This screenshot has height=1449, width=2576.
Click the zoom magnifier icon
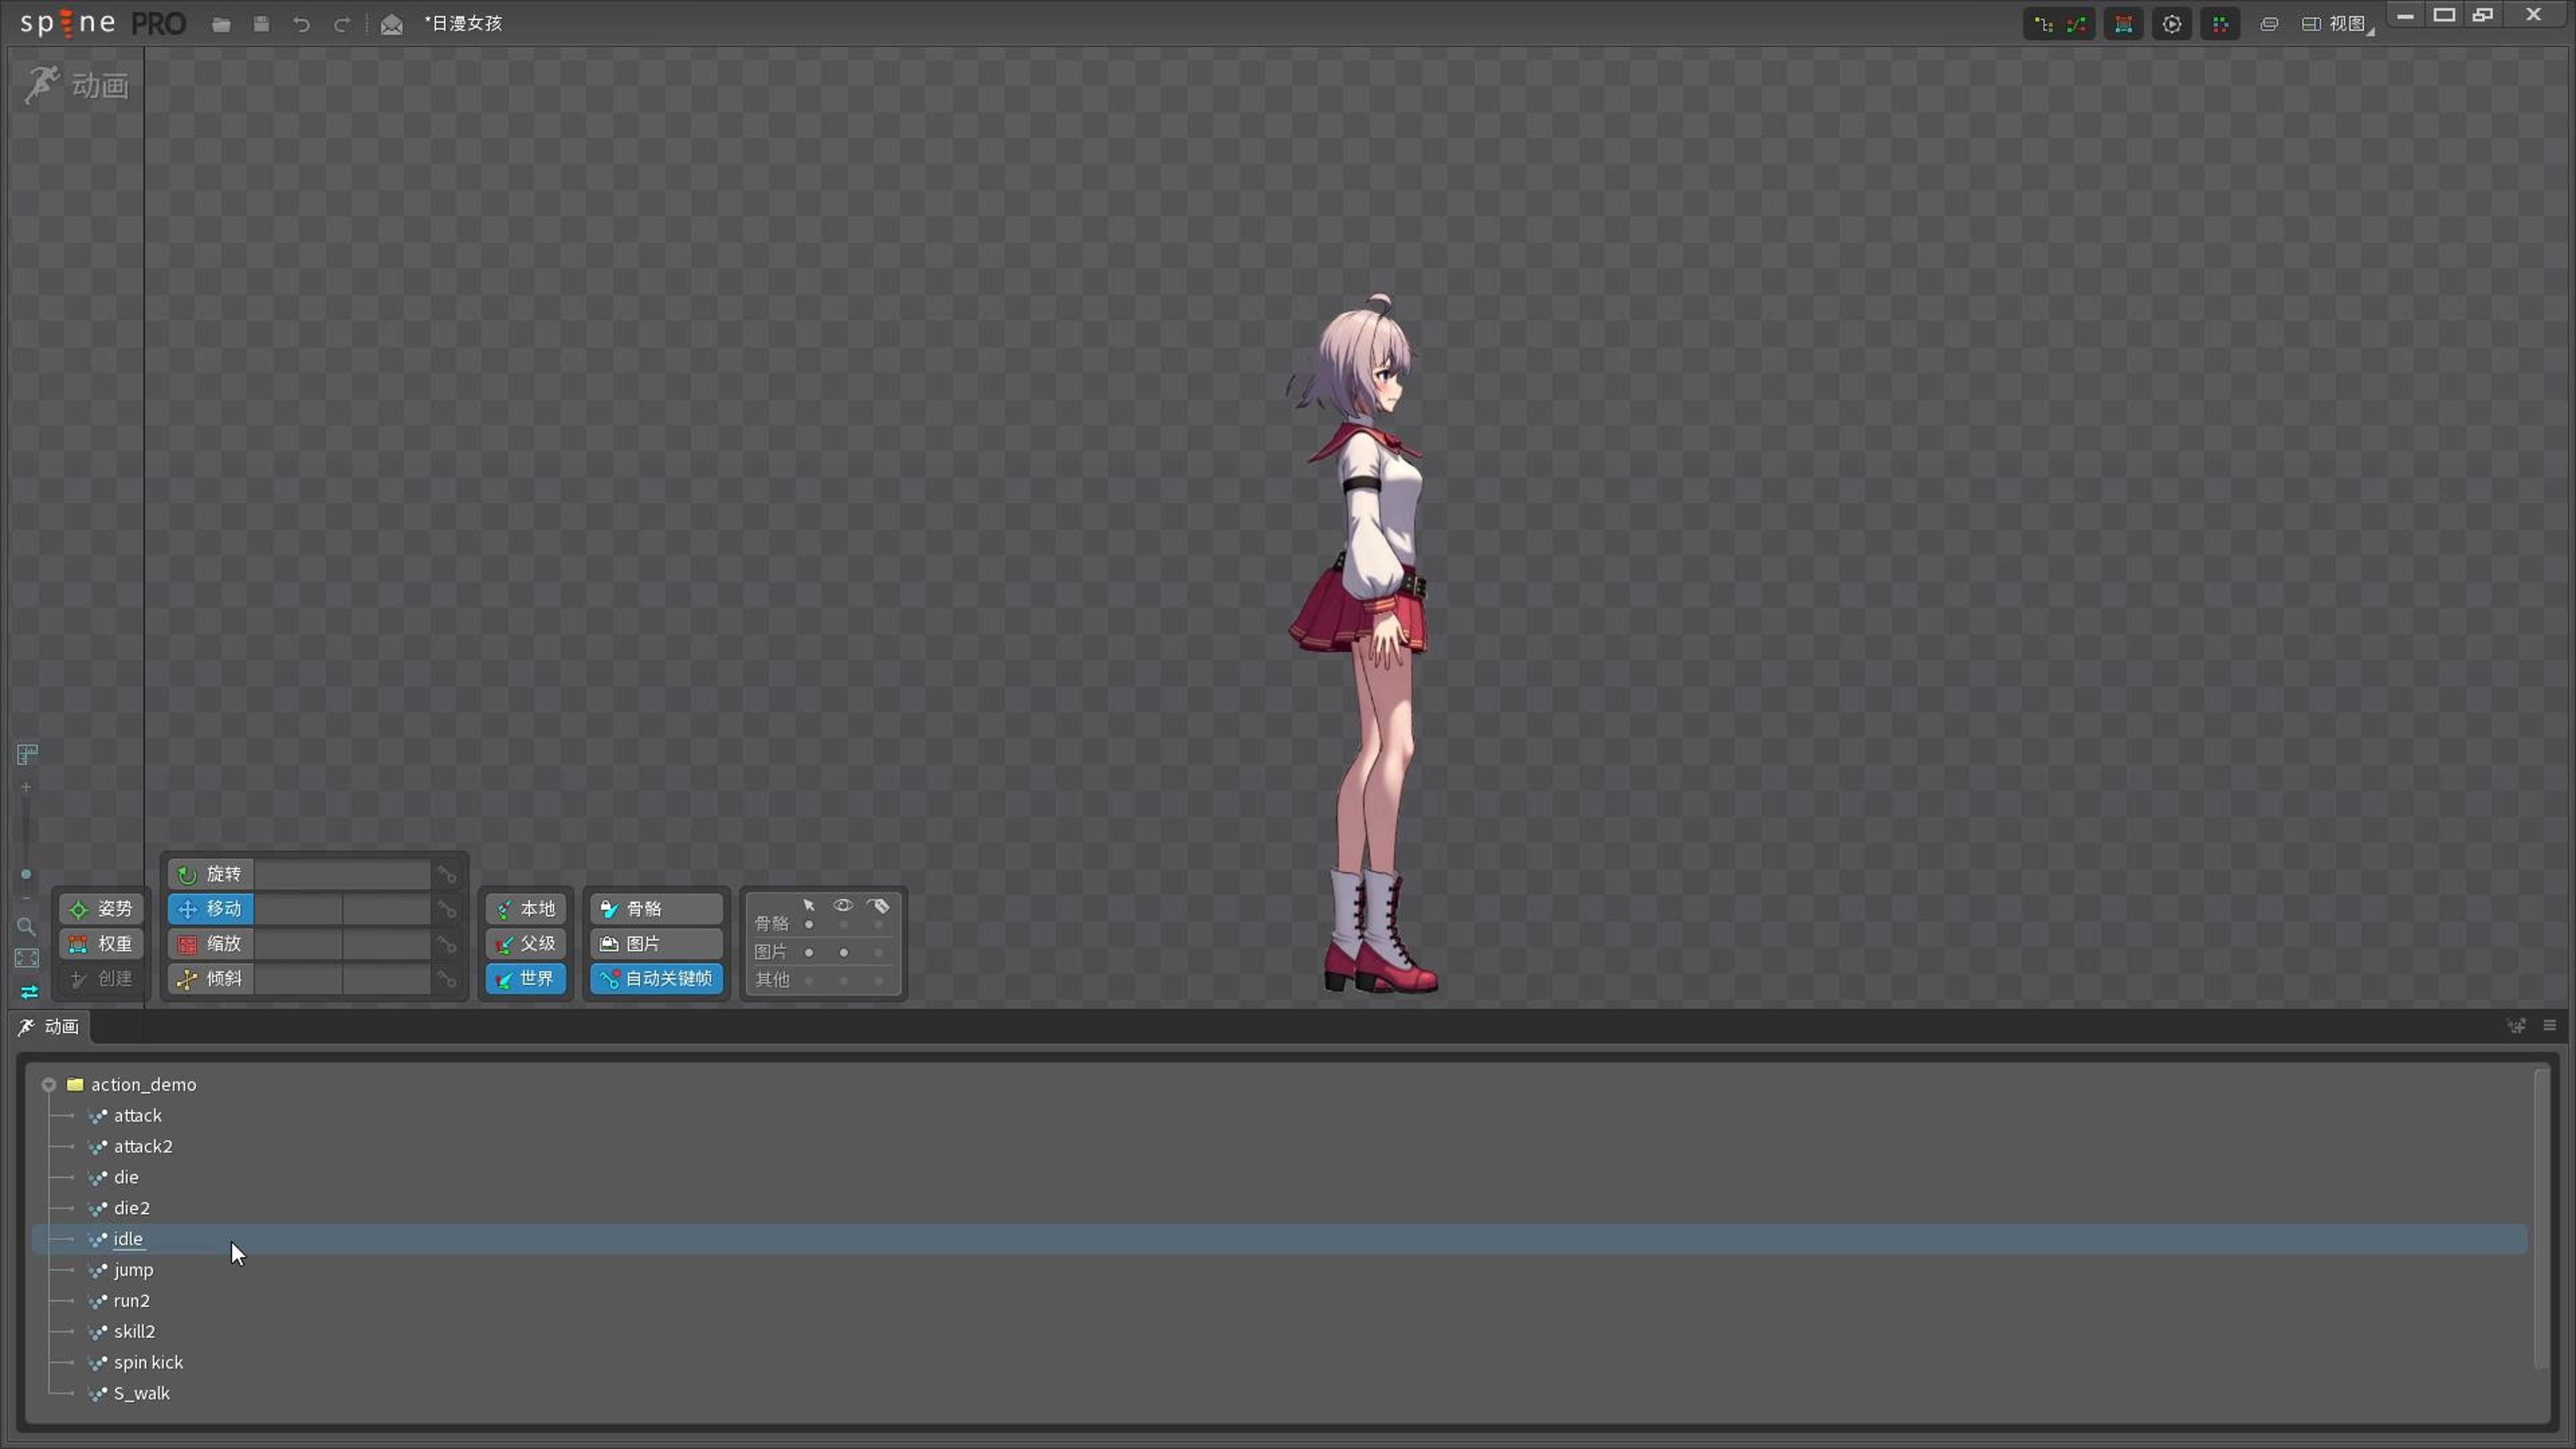coord(27,927)
